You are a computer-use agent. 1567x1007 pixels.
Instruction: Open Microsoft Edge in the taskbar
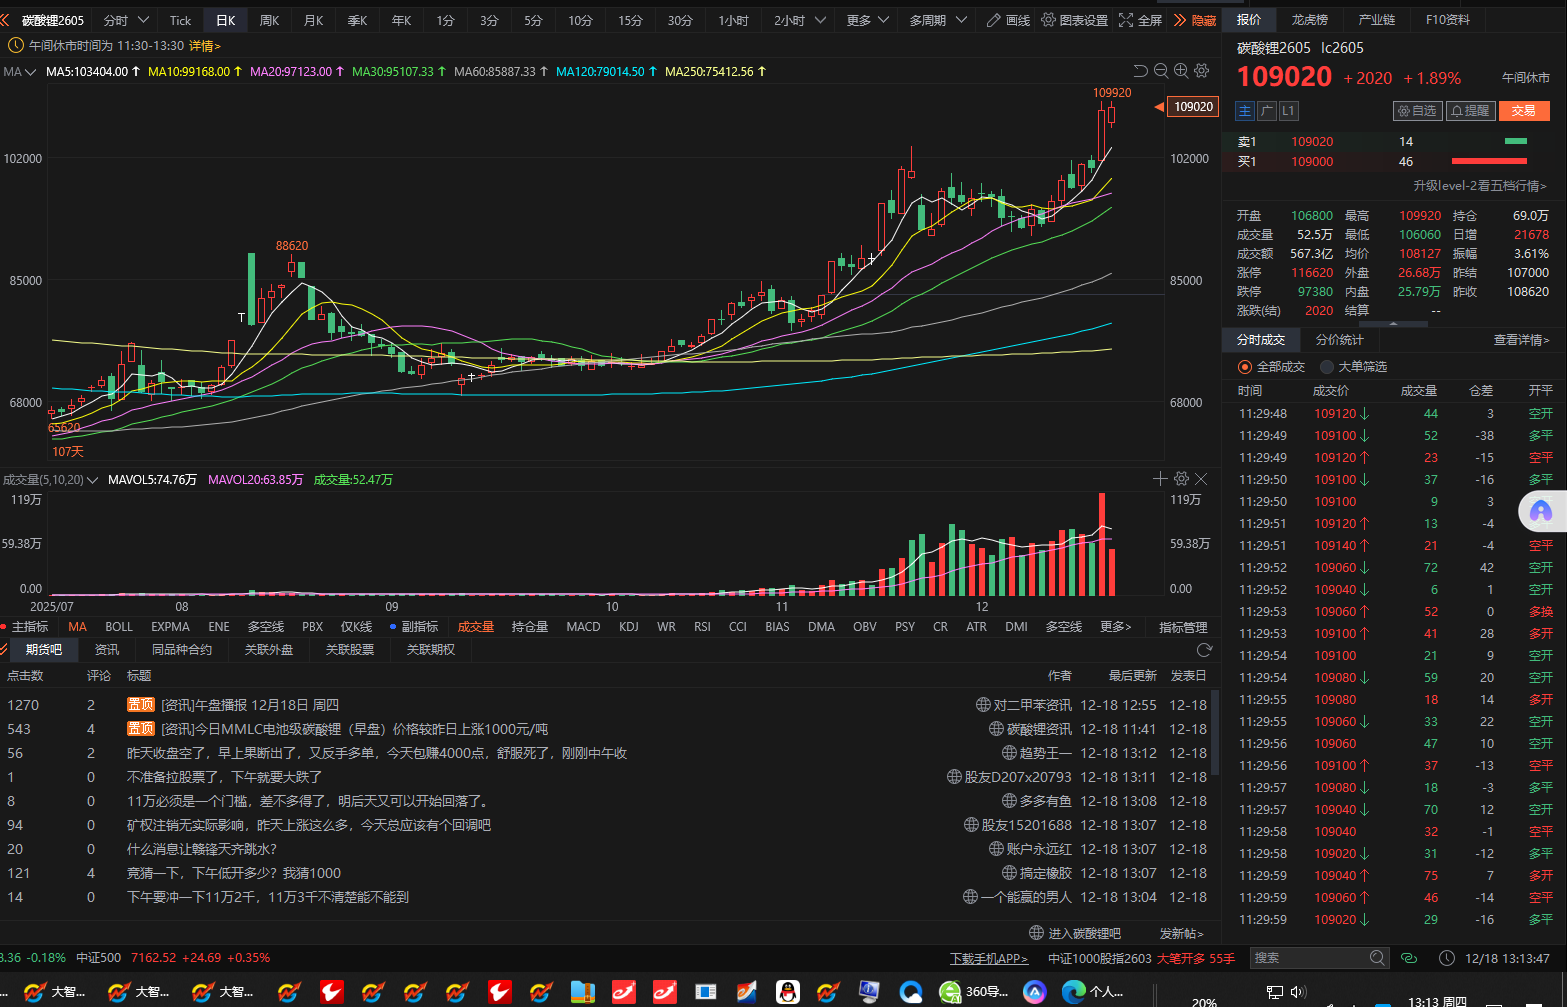click(1093, 991)
